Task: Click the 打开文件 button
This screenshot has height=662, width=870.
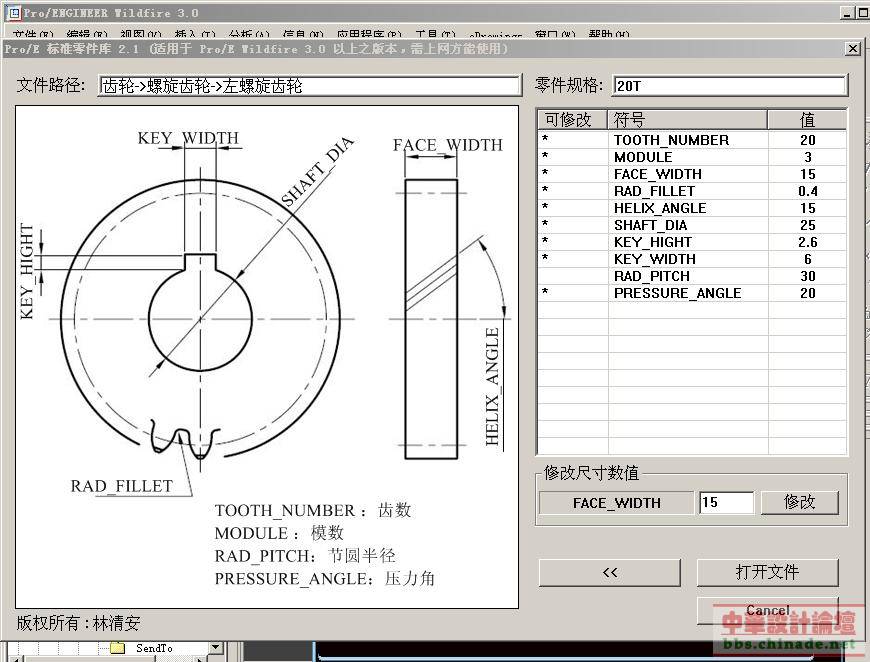Action: (767, 573)
